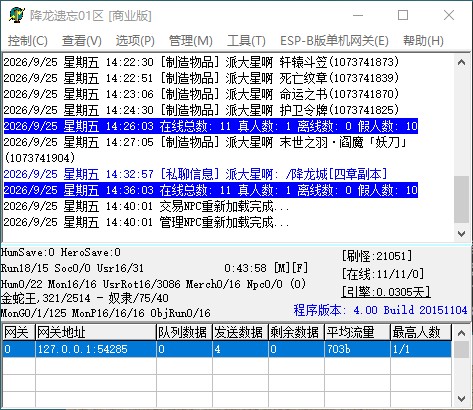Click the 703b average traffic cell
Screen dimensions: 473x410
click(x=357, y=349)
